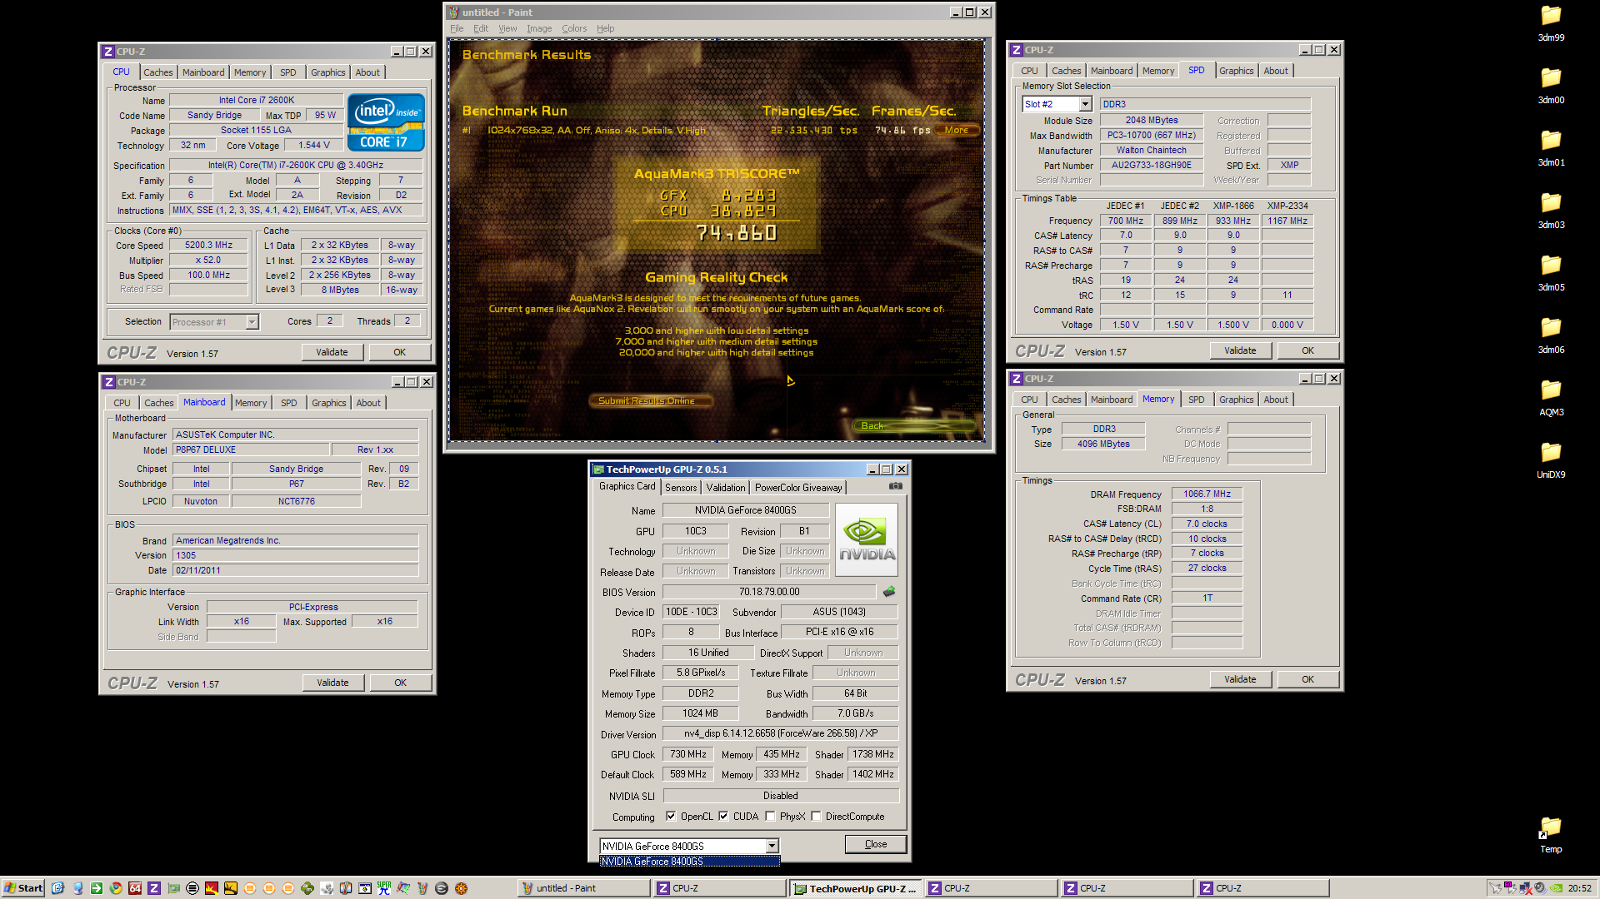Viewport: 1600px width, 899px height.
Task: Click the More link beside 74.86 fps
Action: pos(957,130)
